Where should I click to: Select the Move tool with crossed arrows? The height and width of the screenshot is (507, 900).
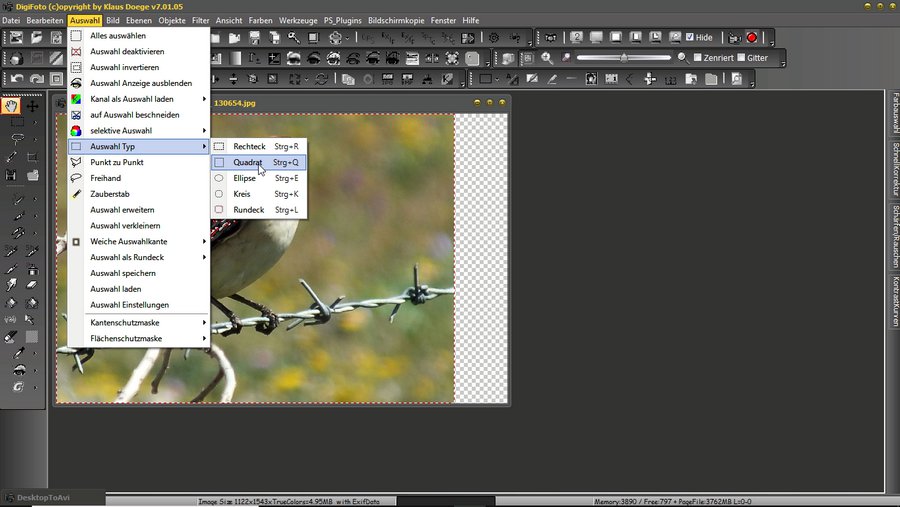(33, 106)
